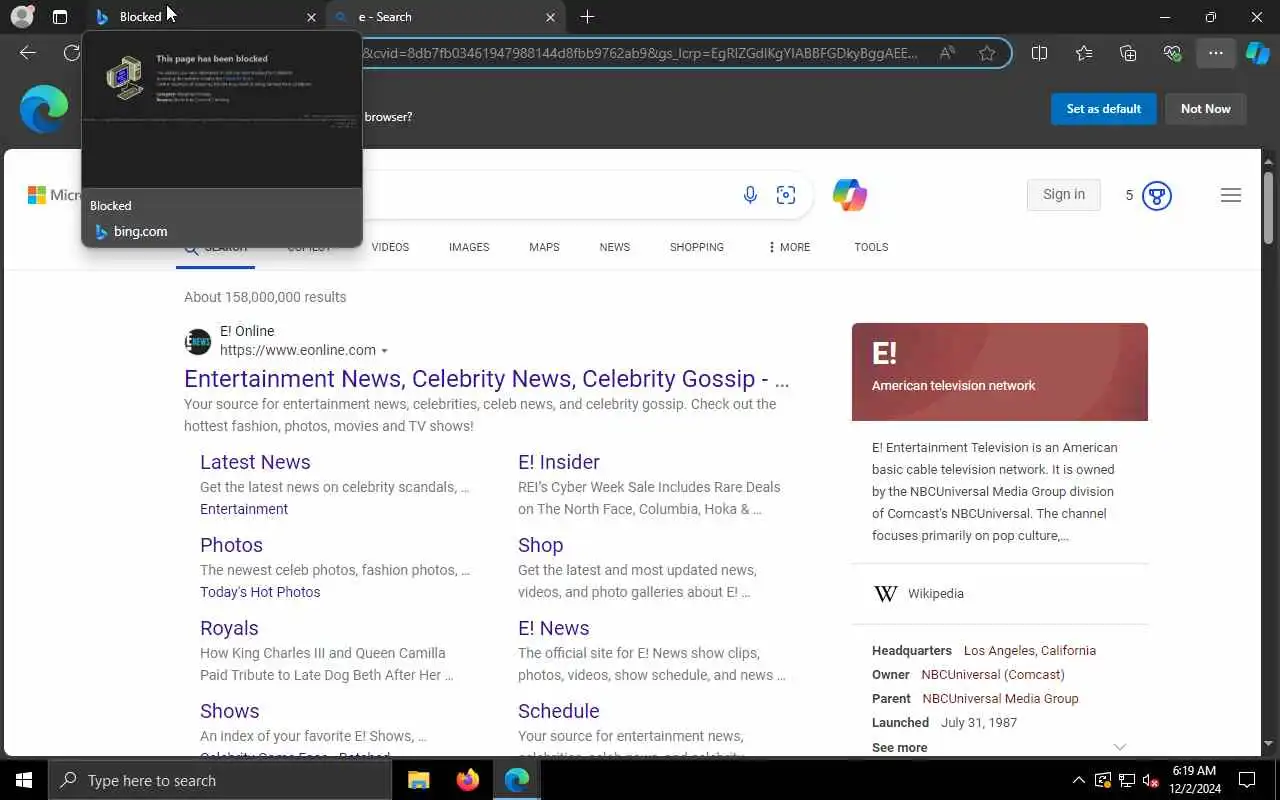Screen dimensions: 1280x800
Task: Add this page to favorites star
Action: coord(987,53)
